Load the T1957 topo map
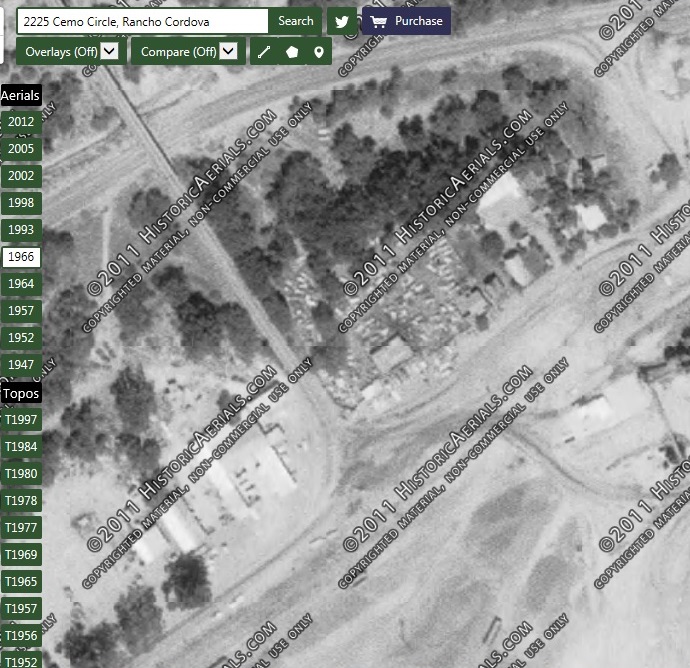Image resolution: width=690 pixels, height=668 pixels. (21, 609)
